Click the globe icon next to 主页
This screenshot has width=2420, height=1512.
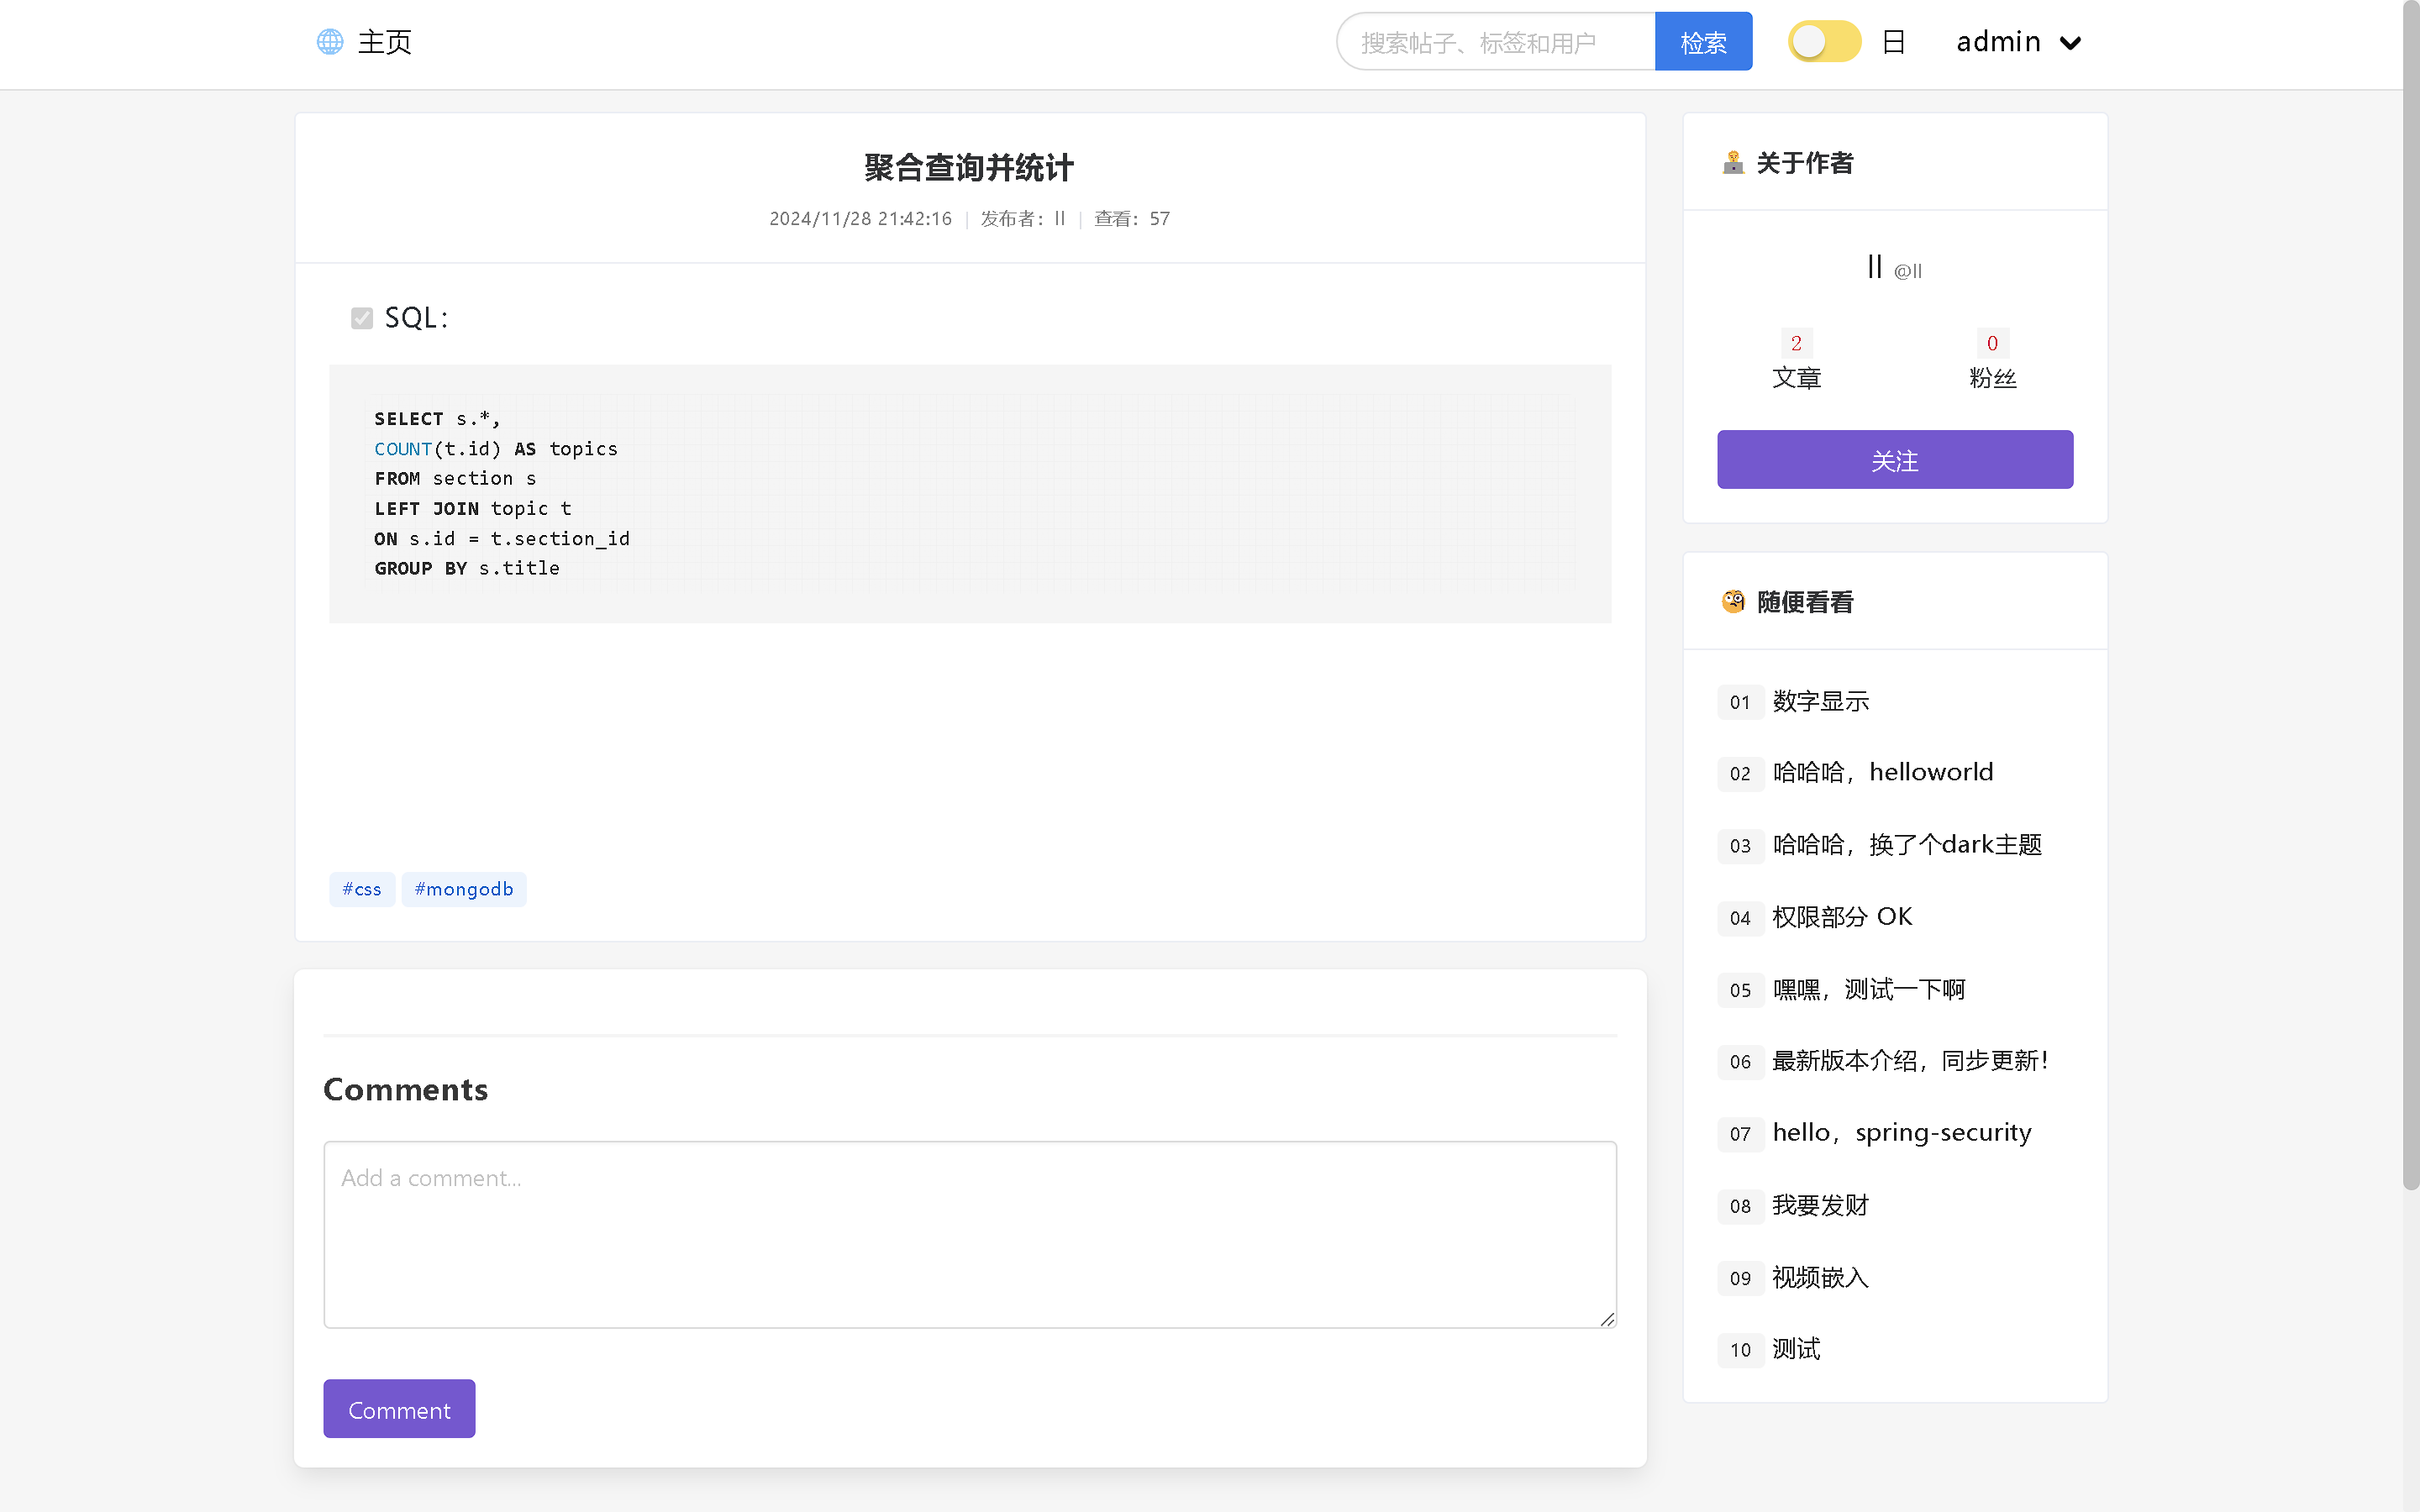[x=330, y=42]
